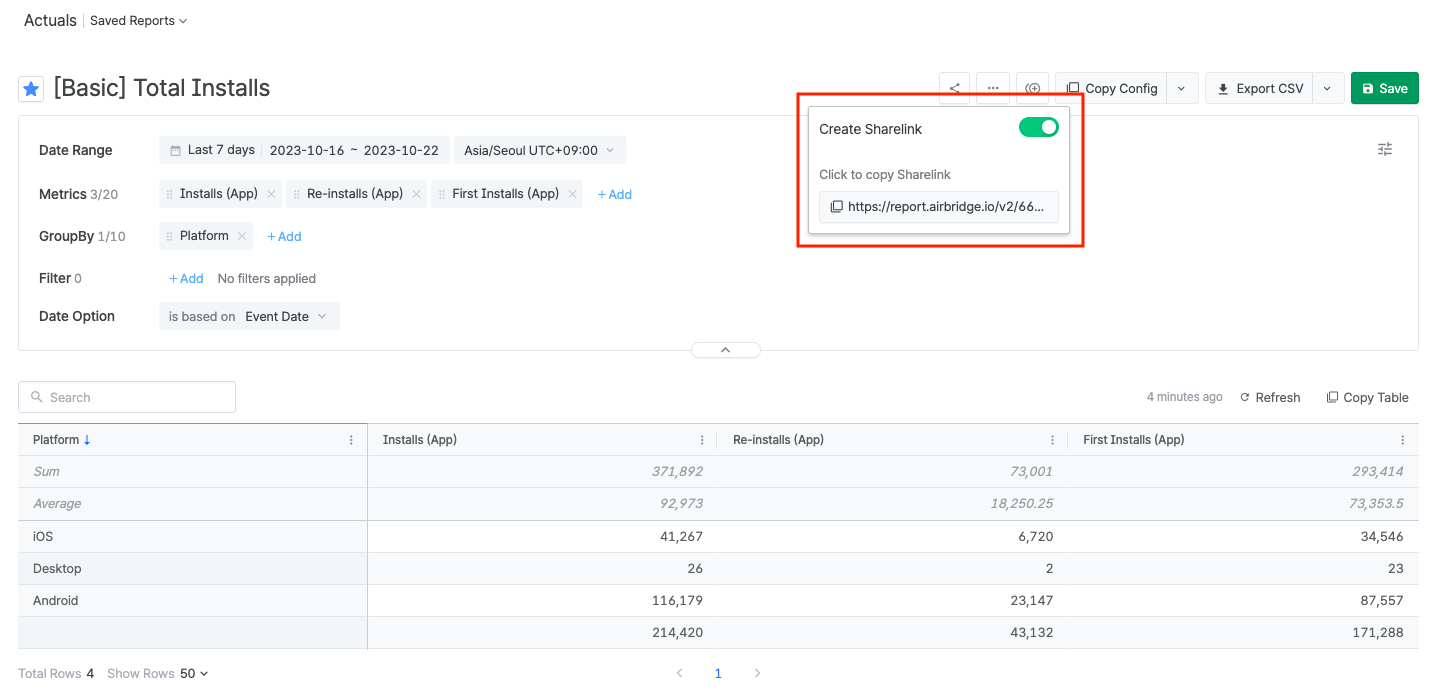Viewport: 1435px width, 693px height.
Task: Open First Installs (App) column menu
Action: pyautogui.click(x=1402, y=440)
